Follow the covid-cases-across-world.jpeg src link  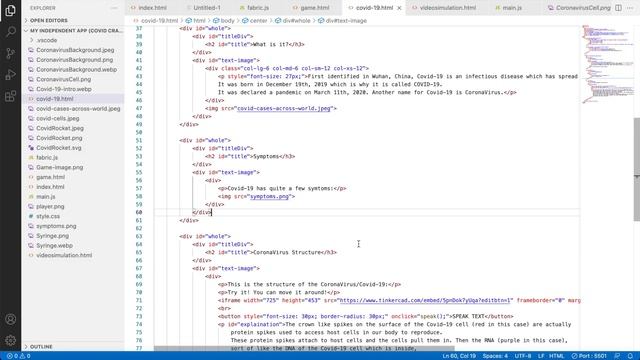tap(284, 109)
